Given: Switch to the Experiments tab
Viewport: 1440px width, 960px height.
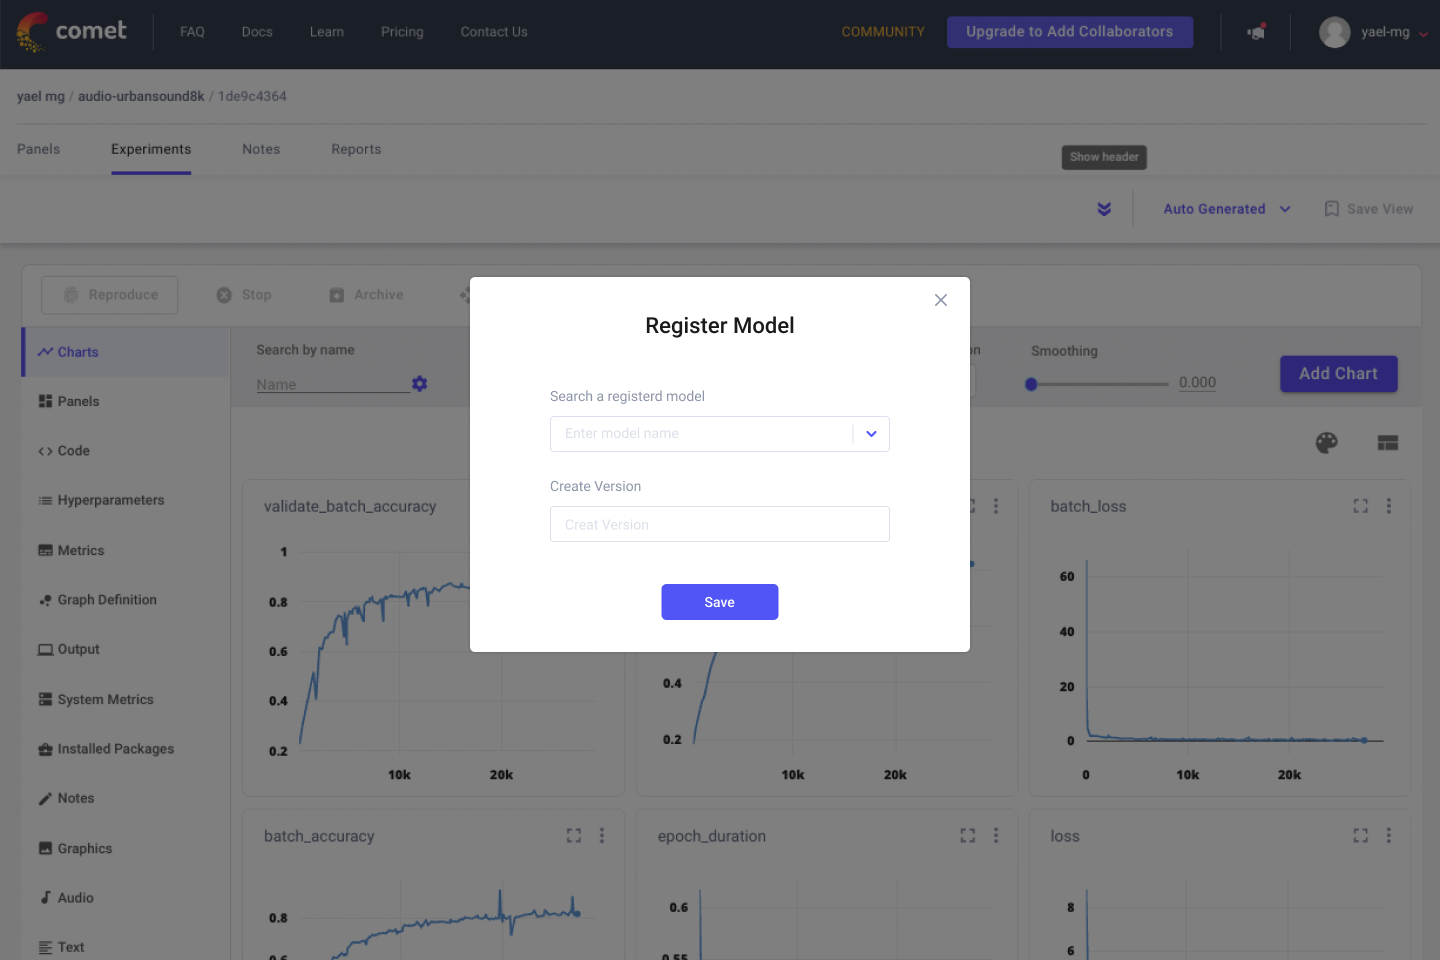Looking at the screenshot, I should click(x=151, y=149).
